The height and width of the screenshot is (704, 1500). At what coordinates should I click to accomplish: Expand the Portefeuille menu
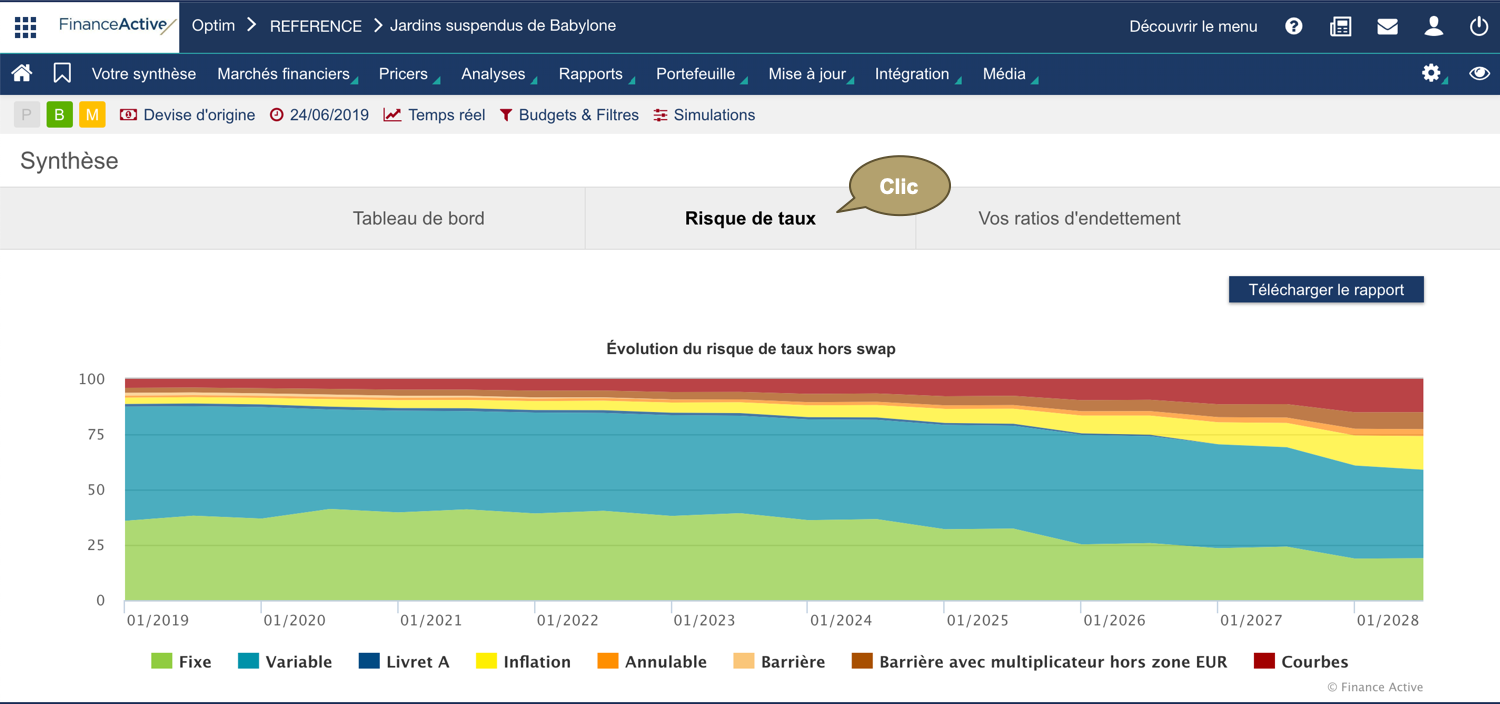point(695,73)
